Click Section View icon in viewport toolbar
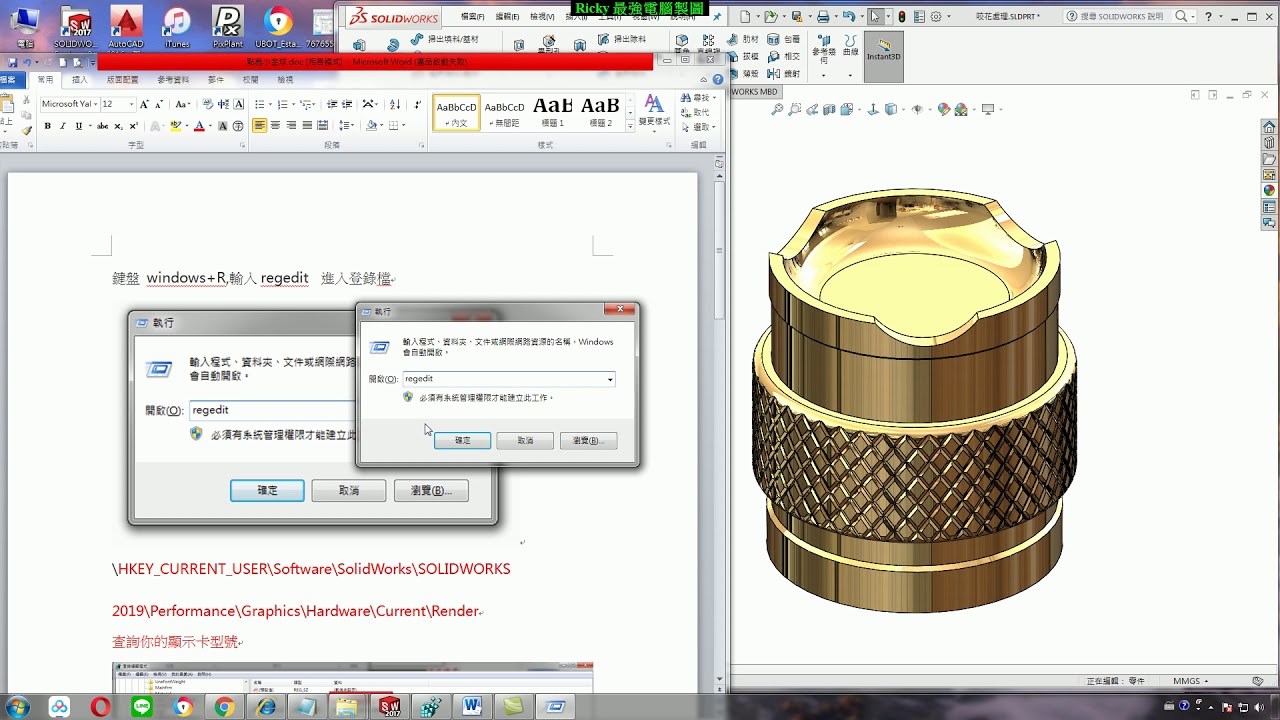Image resolution: width=1280 pixels, height=720 pixels. tap(829, 110)
